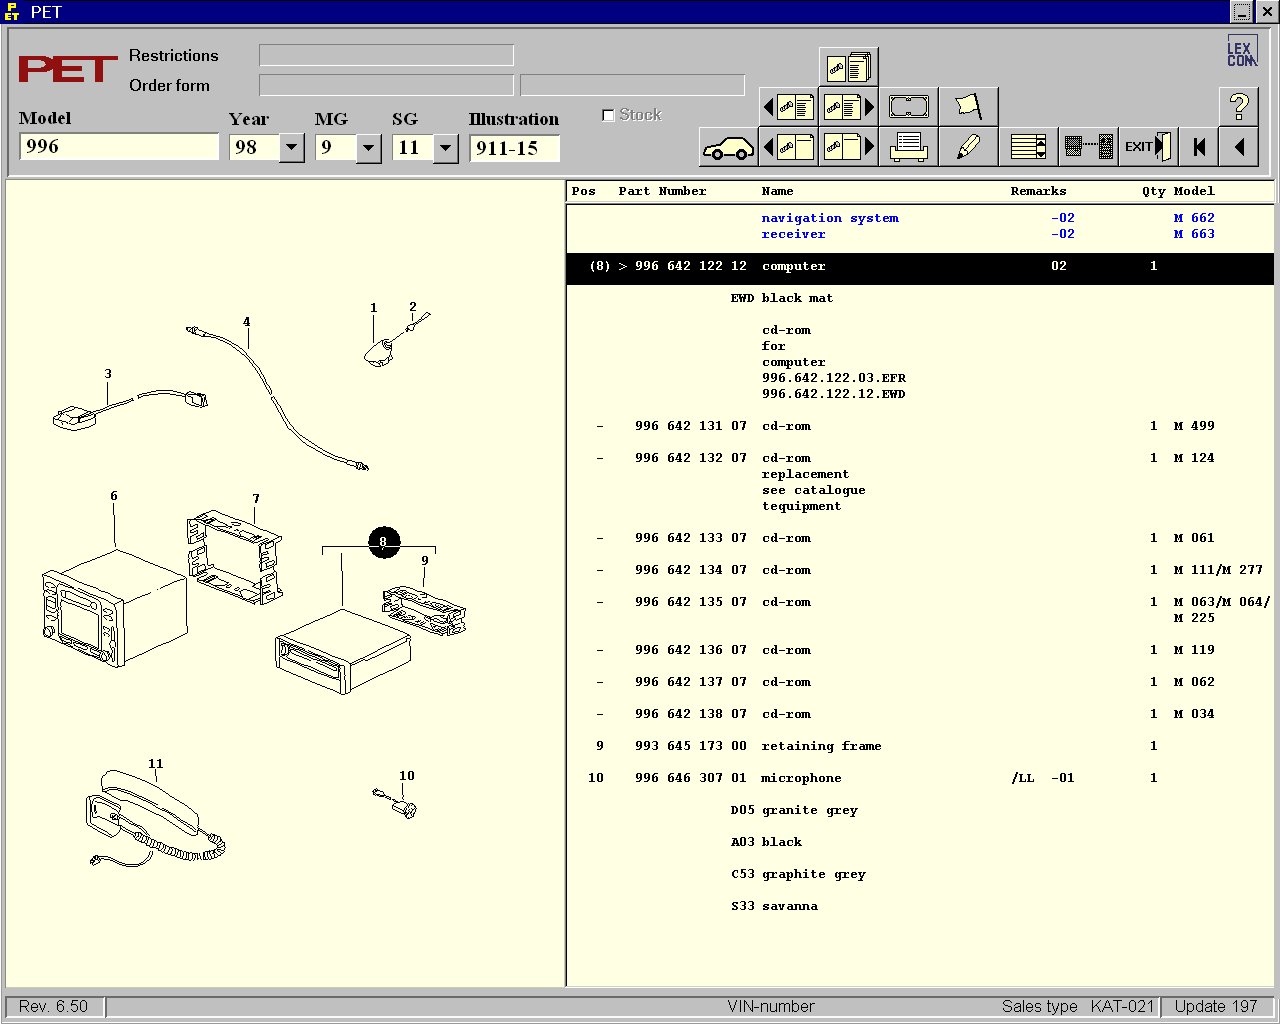Click the PET logo

point(68,69)
